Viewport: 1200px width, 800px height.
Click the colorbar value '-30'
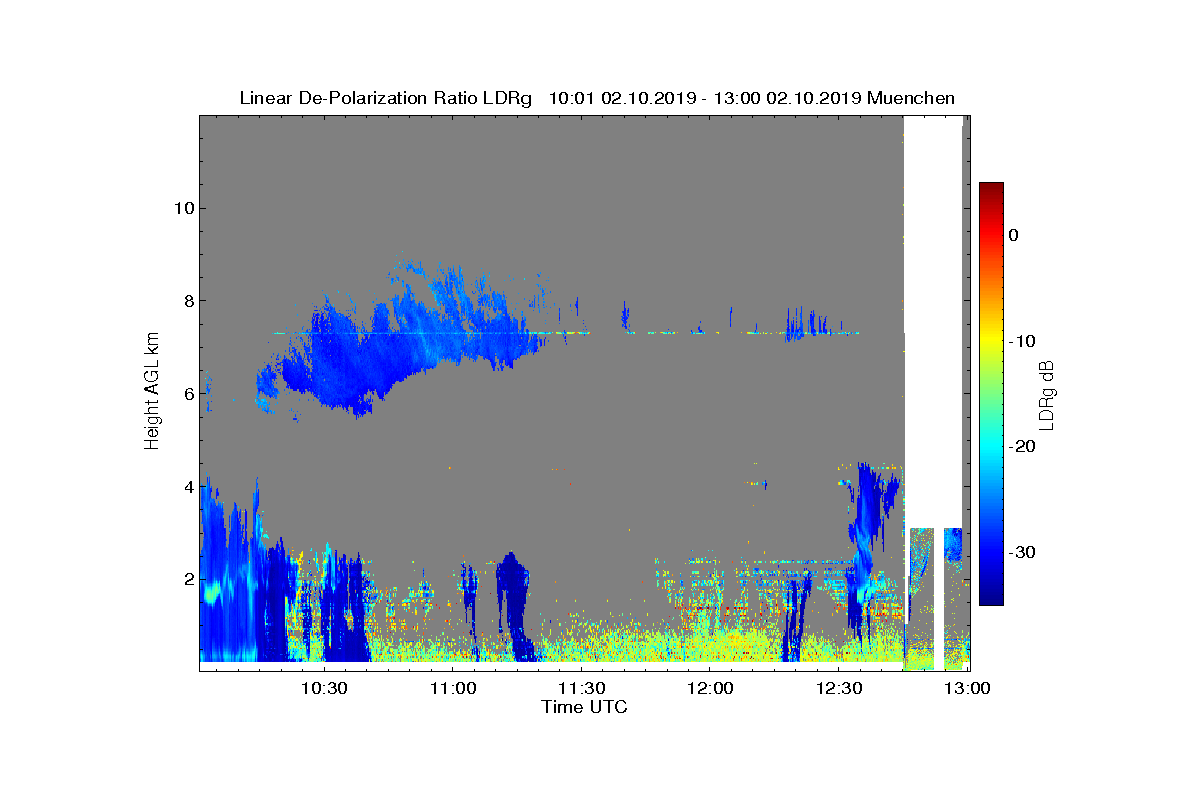click(1021, 553)
